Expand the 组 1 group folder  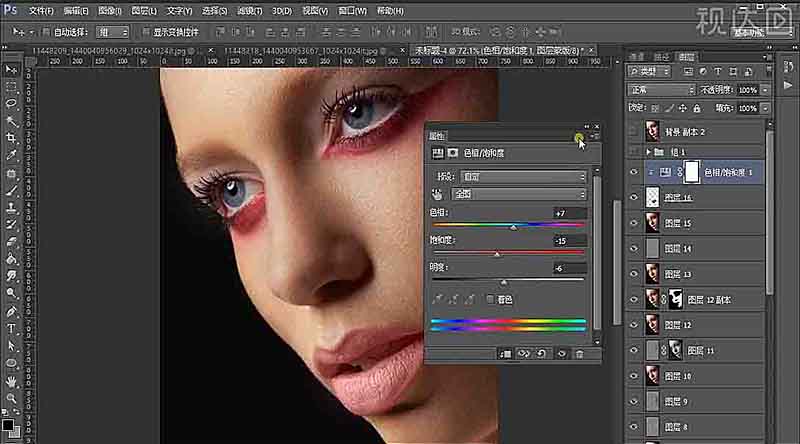[x=648, y=152]
